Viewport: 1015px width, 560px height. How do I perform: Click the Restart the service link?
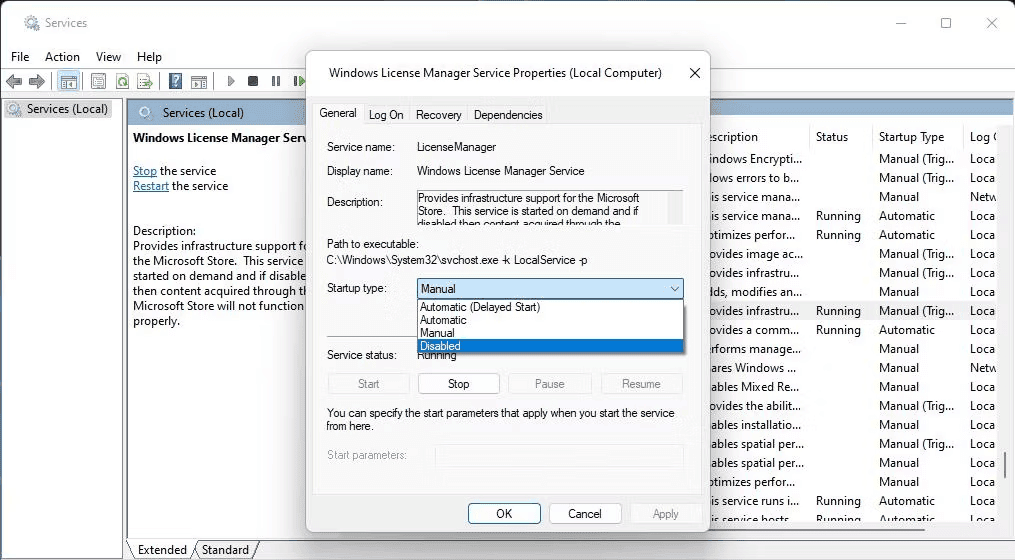pyautogui.click(x=151, y=186)
